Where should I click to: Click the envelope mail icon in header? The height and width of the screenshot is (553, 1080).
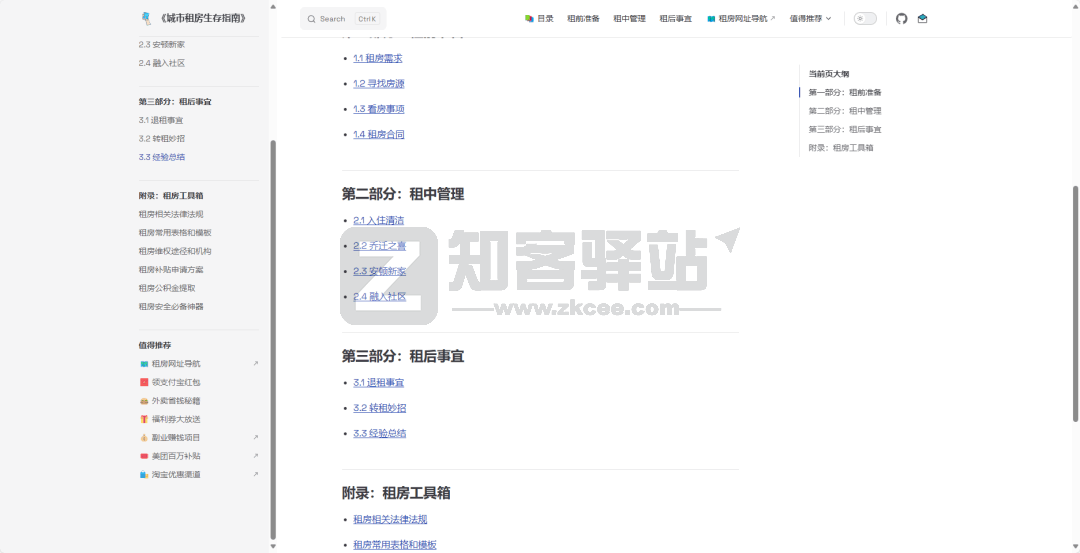click(x=922, y=19)
